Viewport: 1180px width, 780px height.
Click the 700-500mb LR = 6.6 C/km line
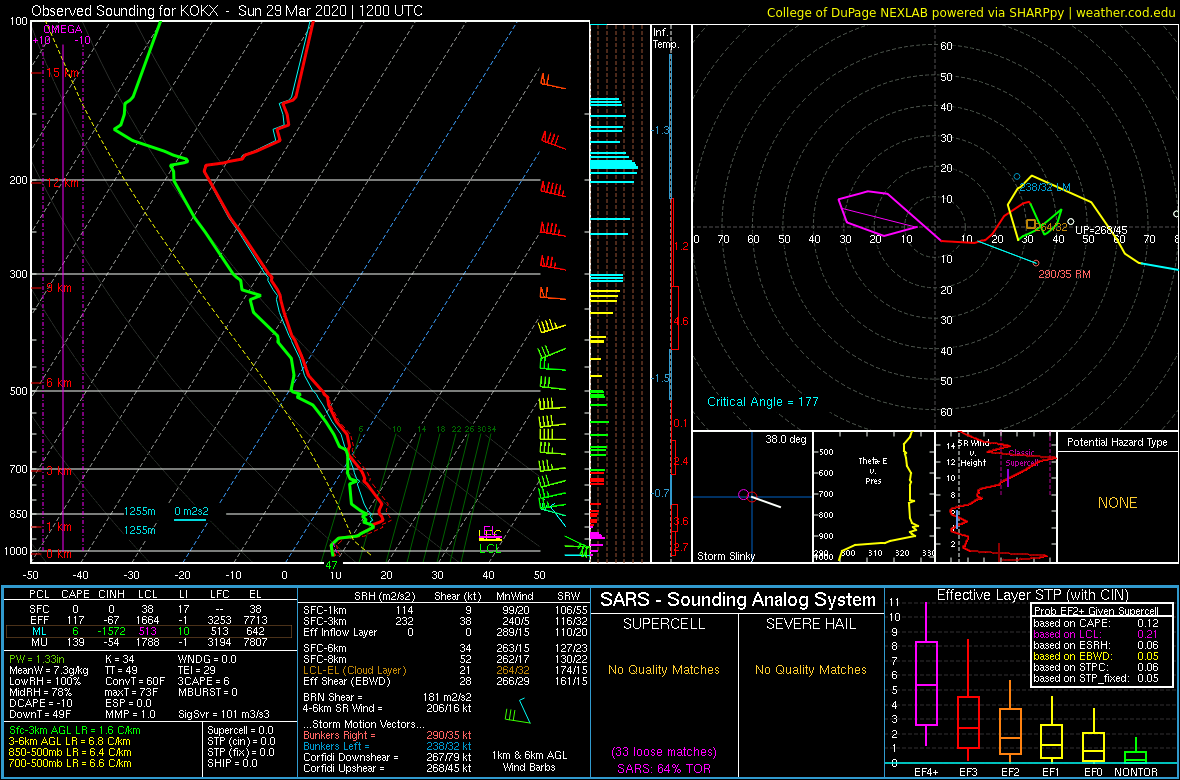(70, 763)
